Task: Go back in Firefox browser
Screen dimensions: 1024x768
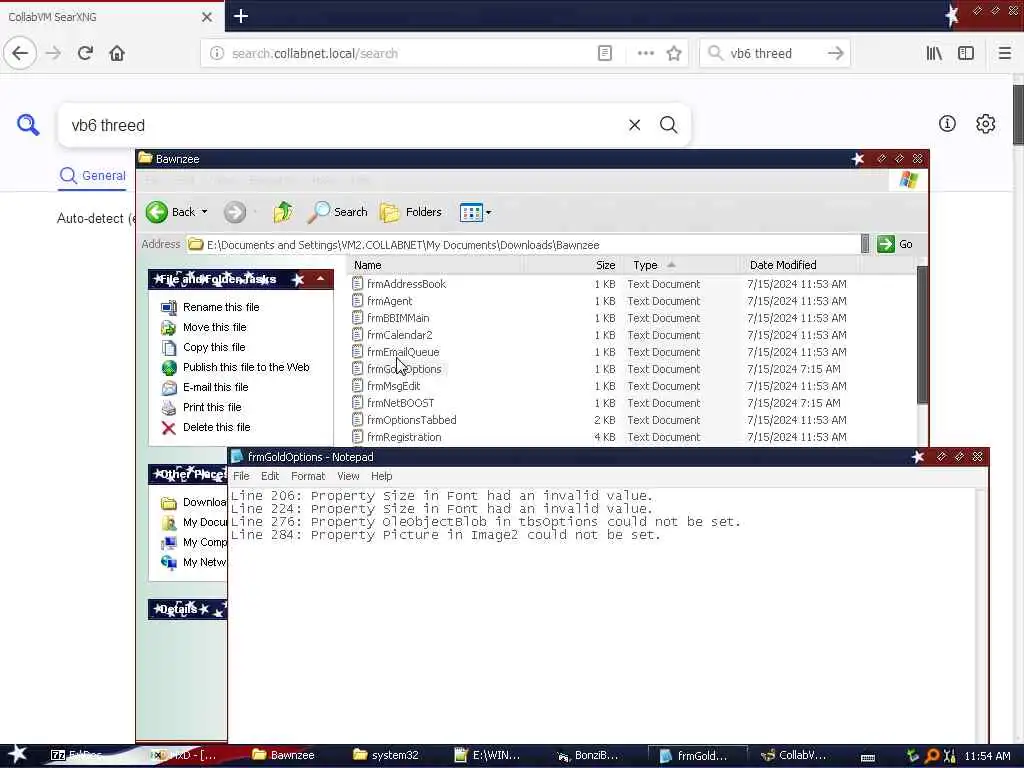Action: [x=20, y=53]
